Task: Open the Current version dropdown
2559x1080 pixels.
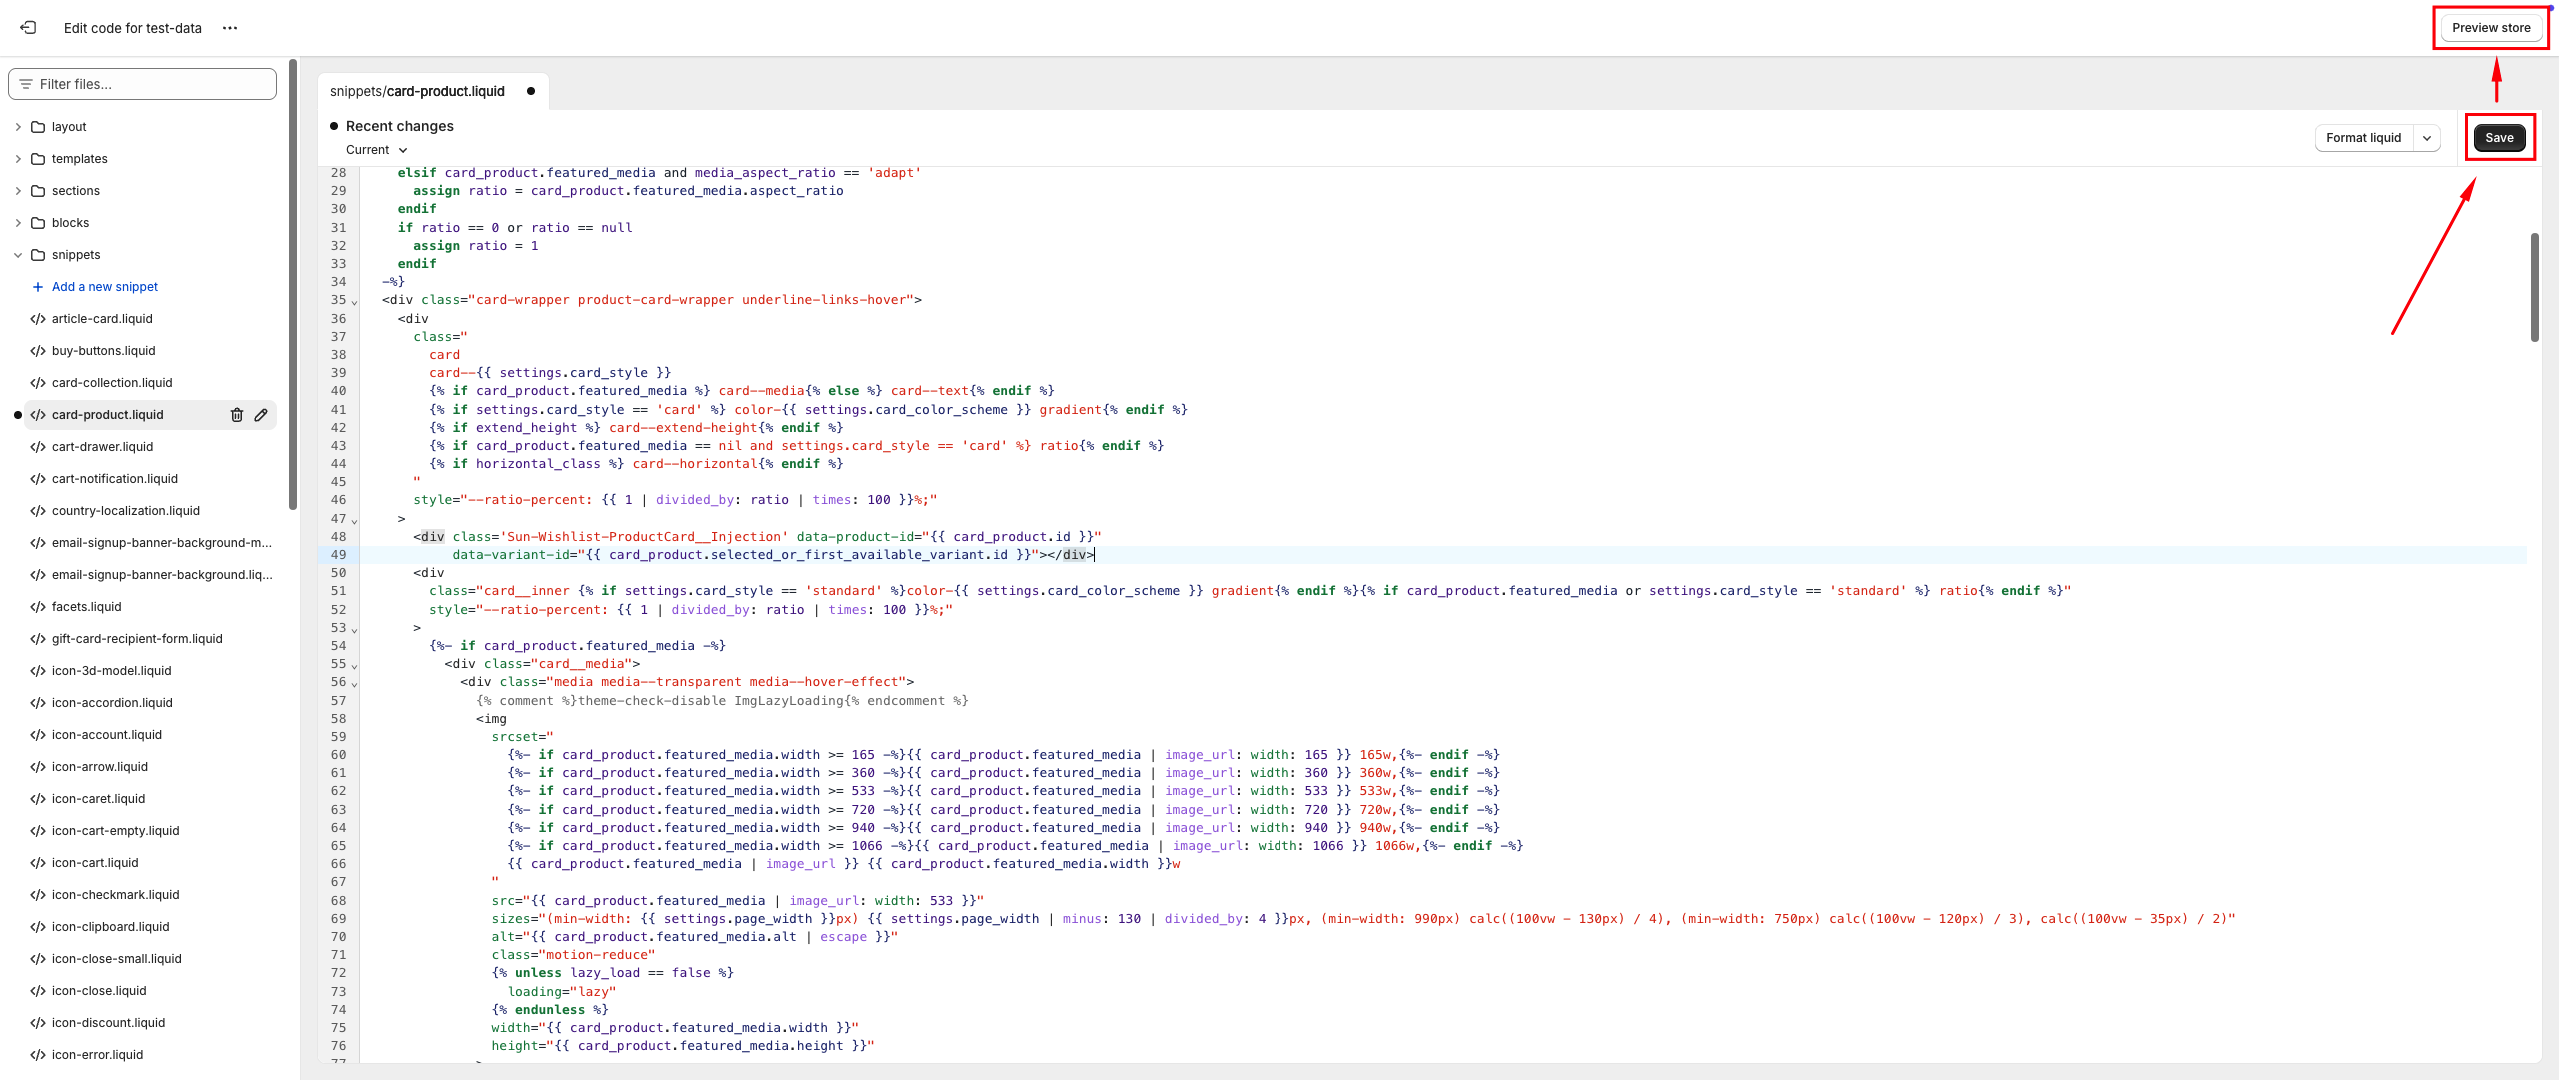Action: [377, 150]
